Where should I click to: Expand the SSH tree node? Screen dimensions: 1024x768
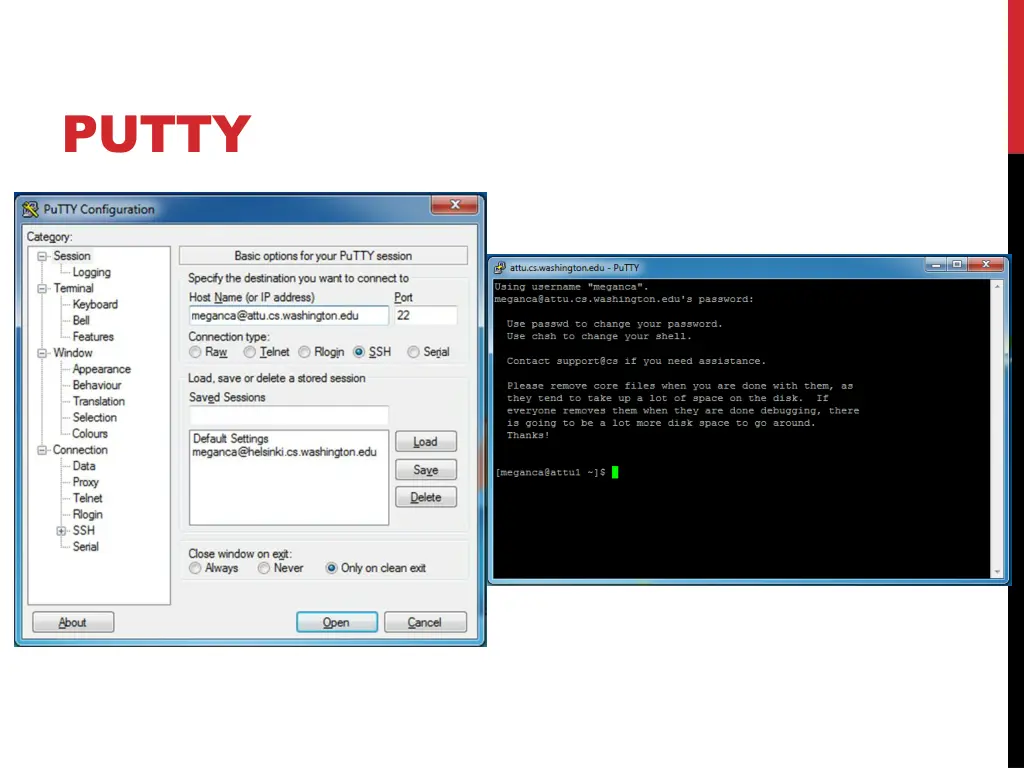tap(61, 531)
